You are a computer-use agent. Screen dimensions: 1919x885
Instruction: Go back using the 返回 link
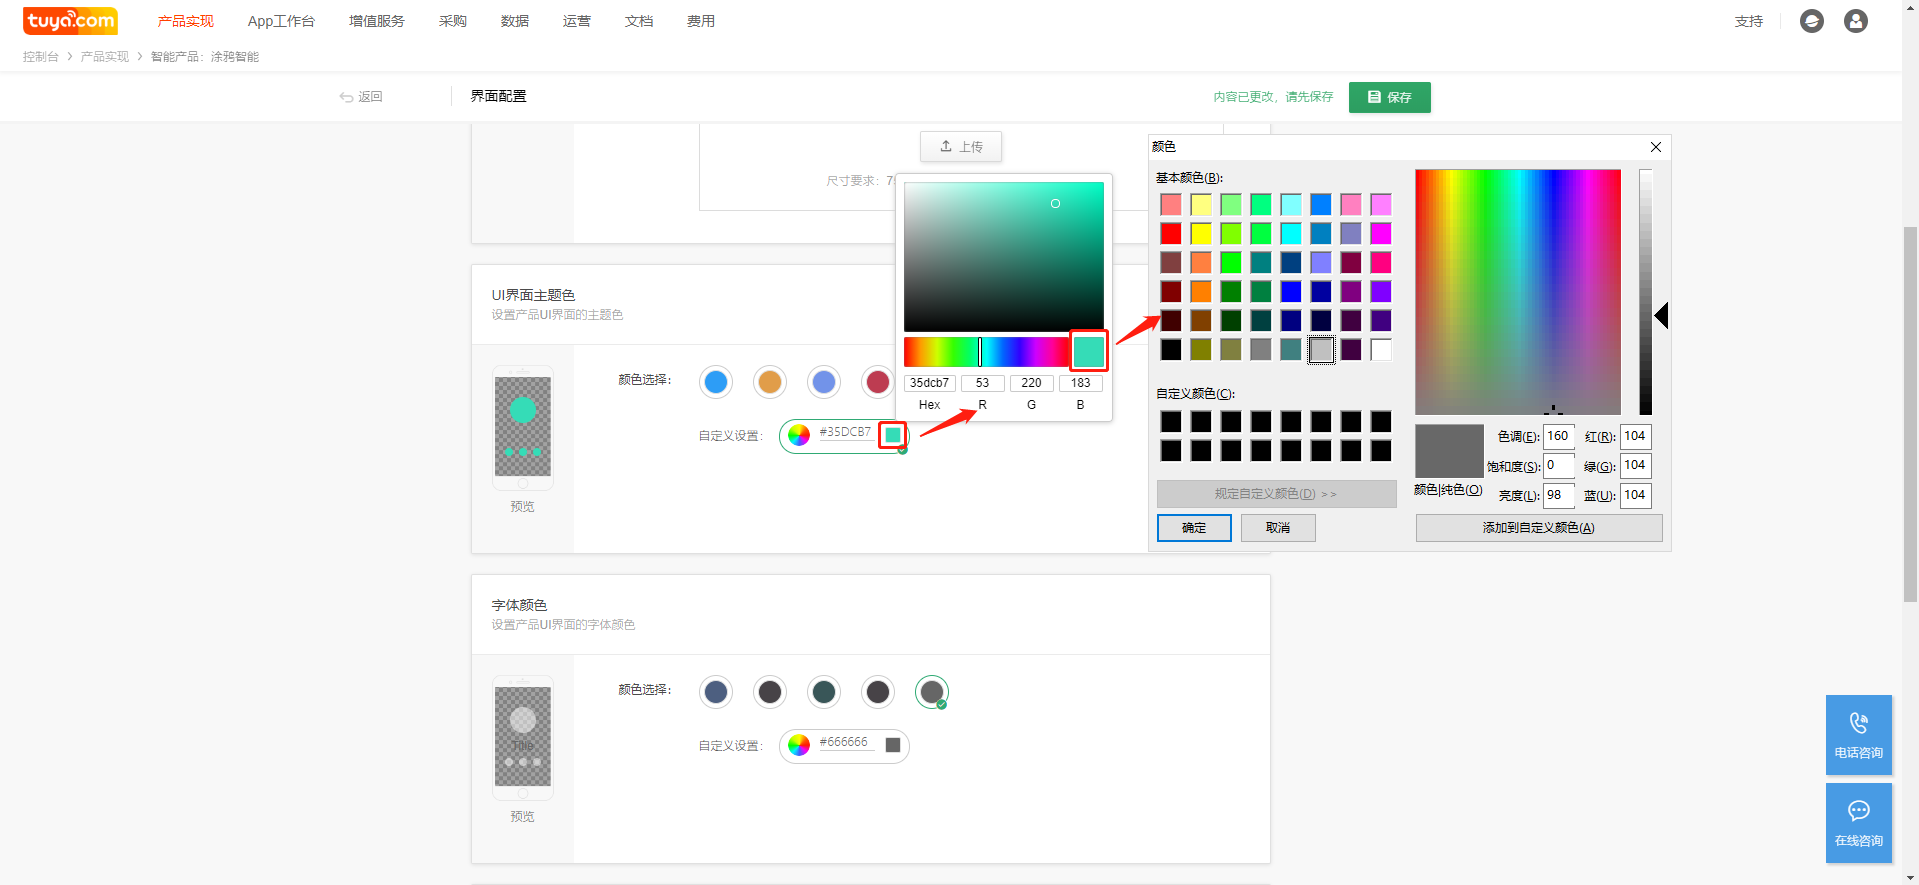point(361,97)
